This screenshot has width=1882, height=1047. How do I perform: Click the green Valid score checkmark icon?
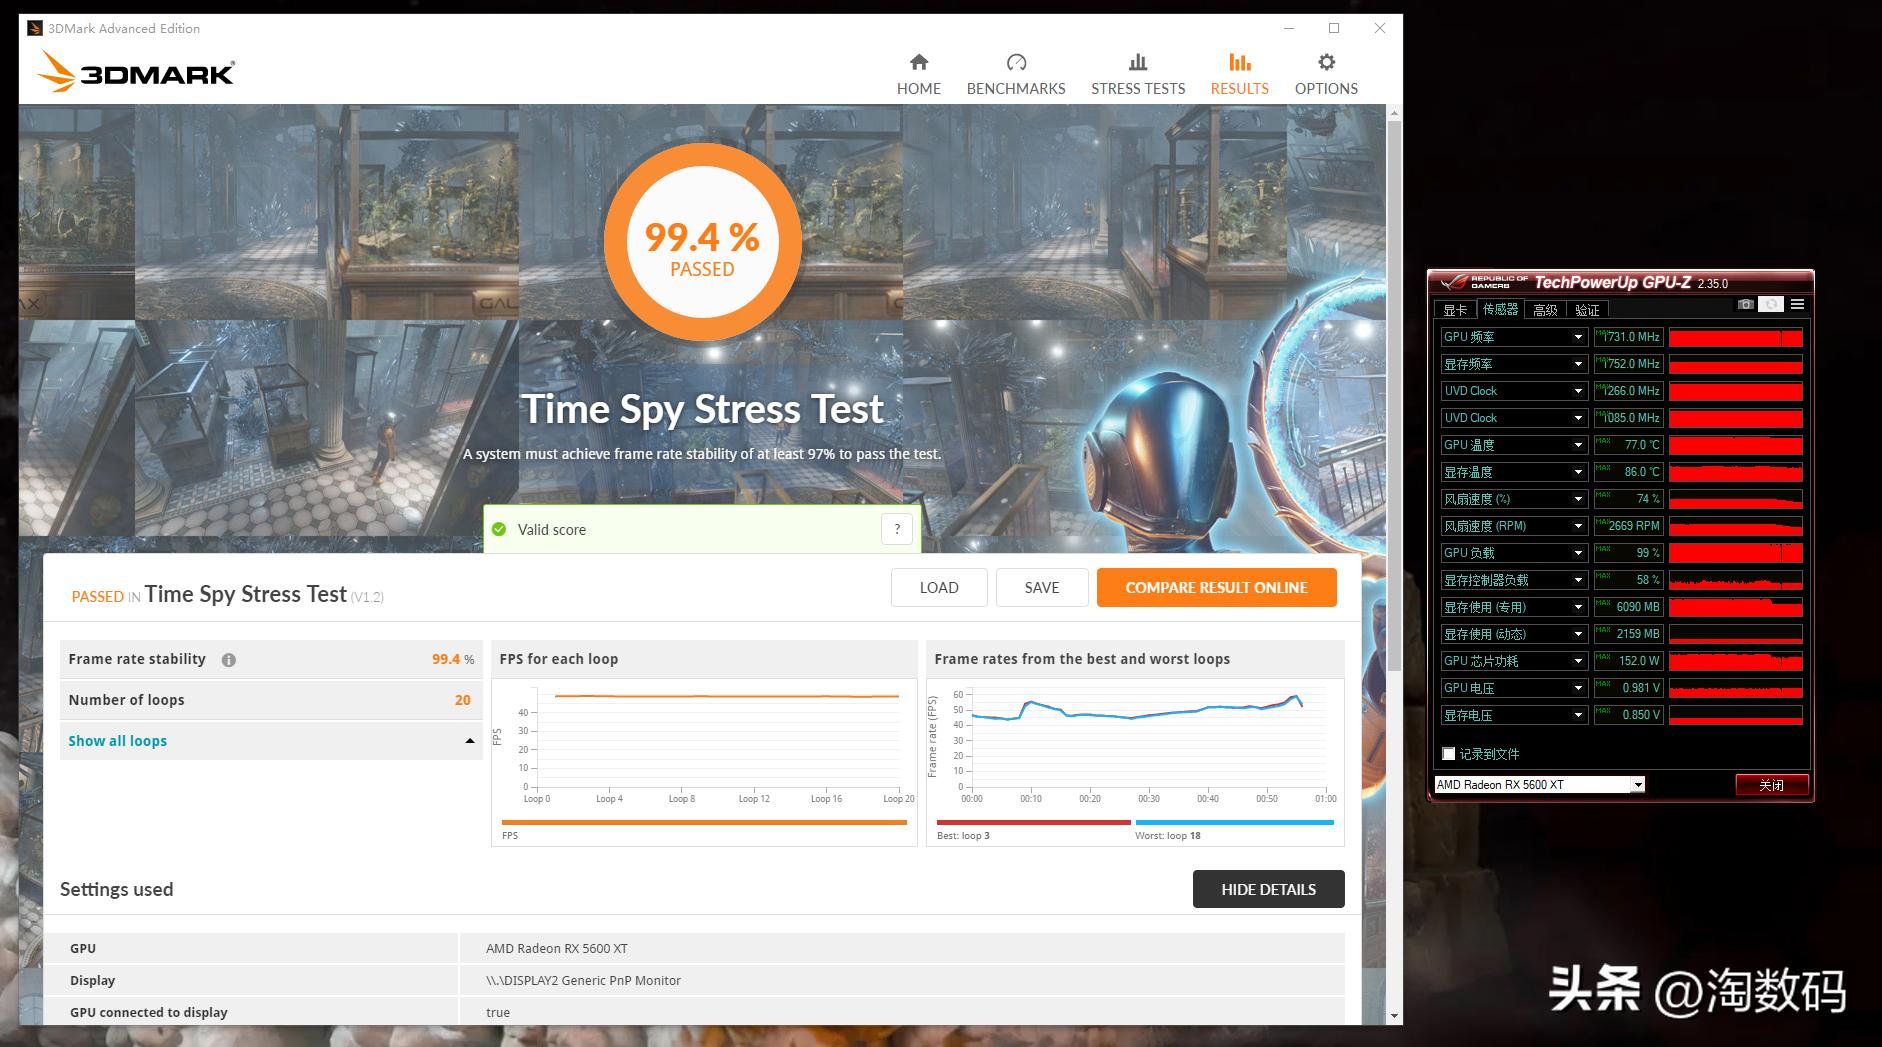[499, 529]
